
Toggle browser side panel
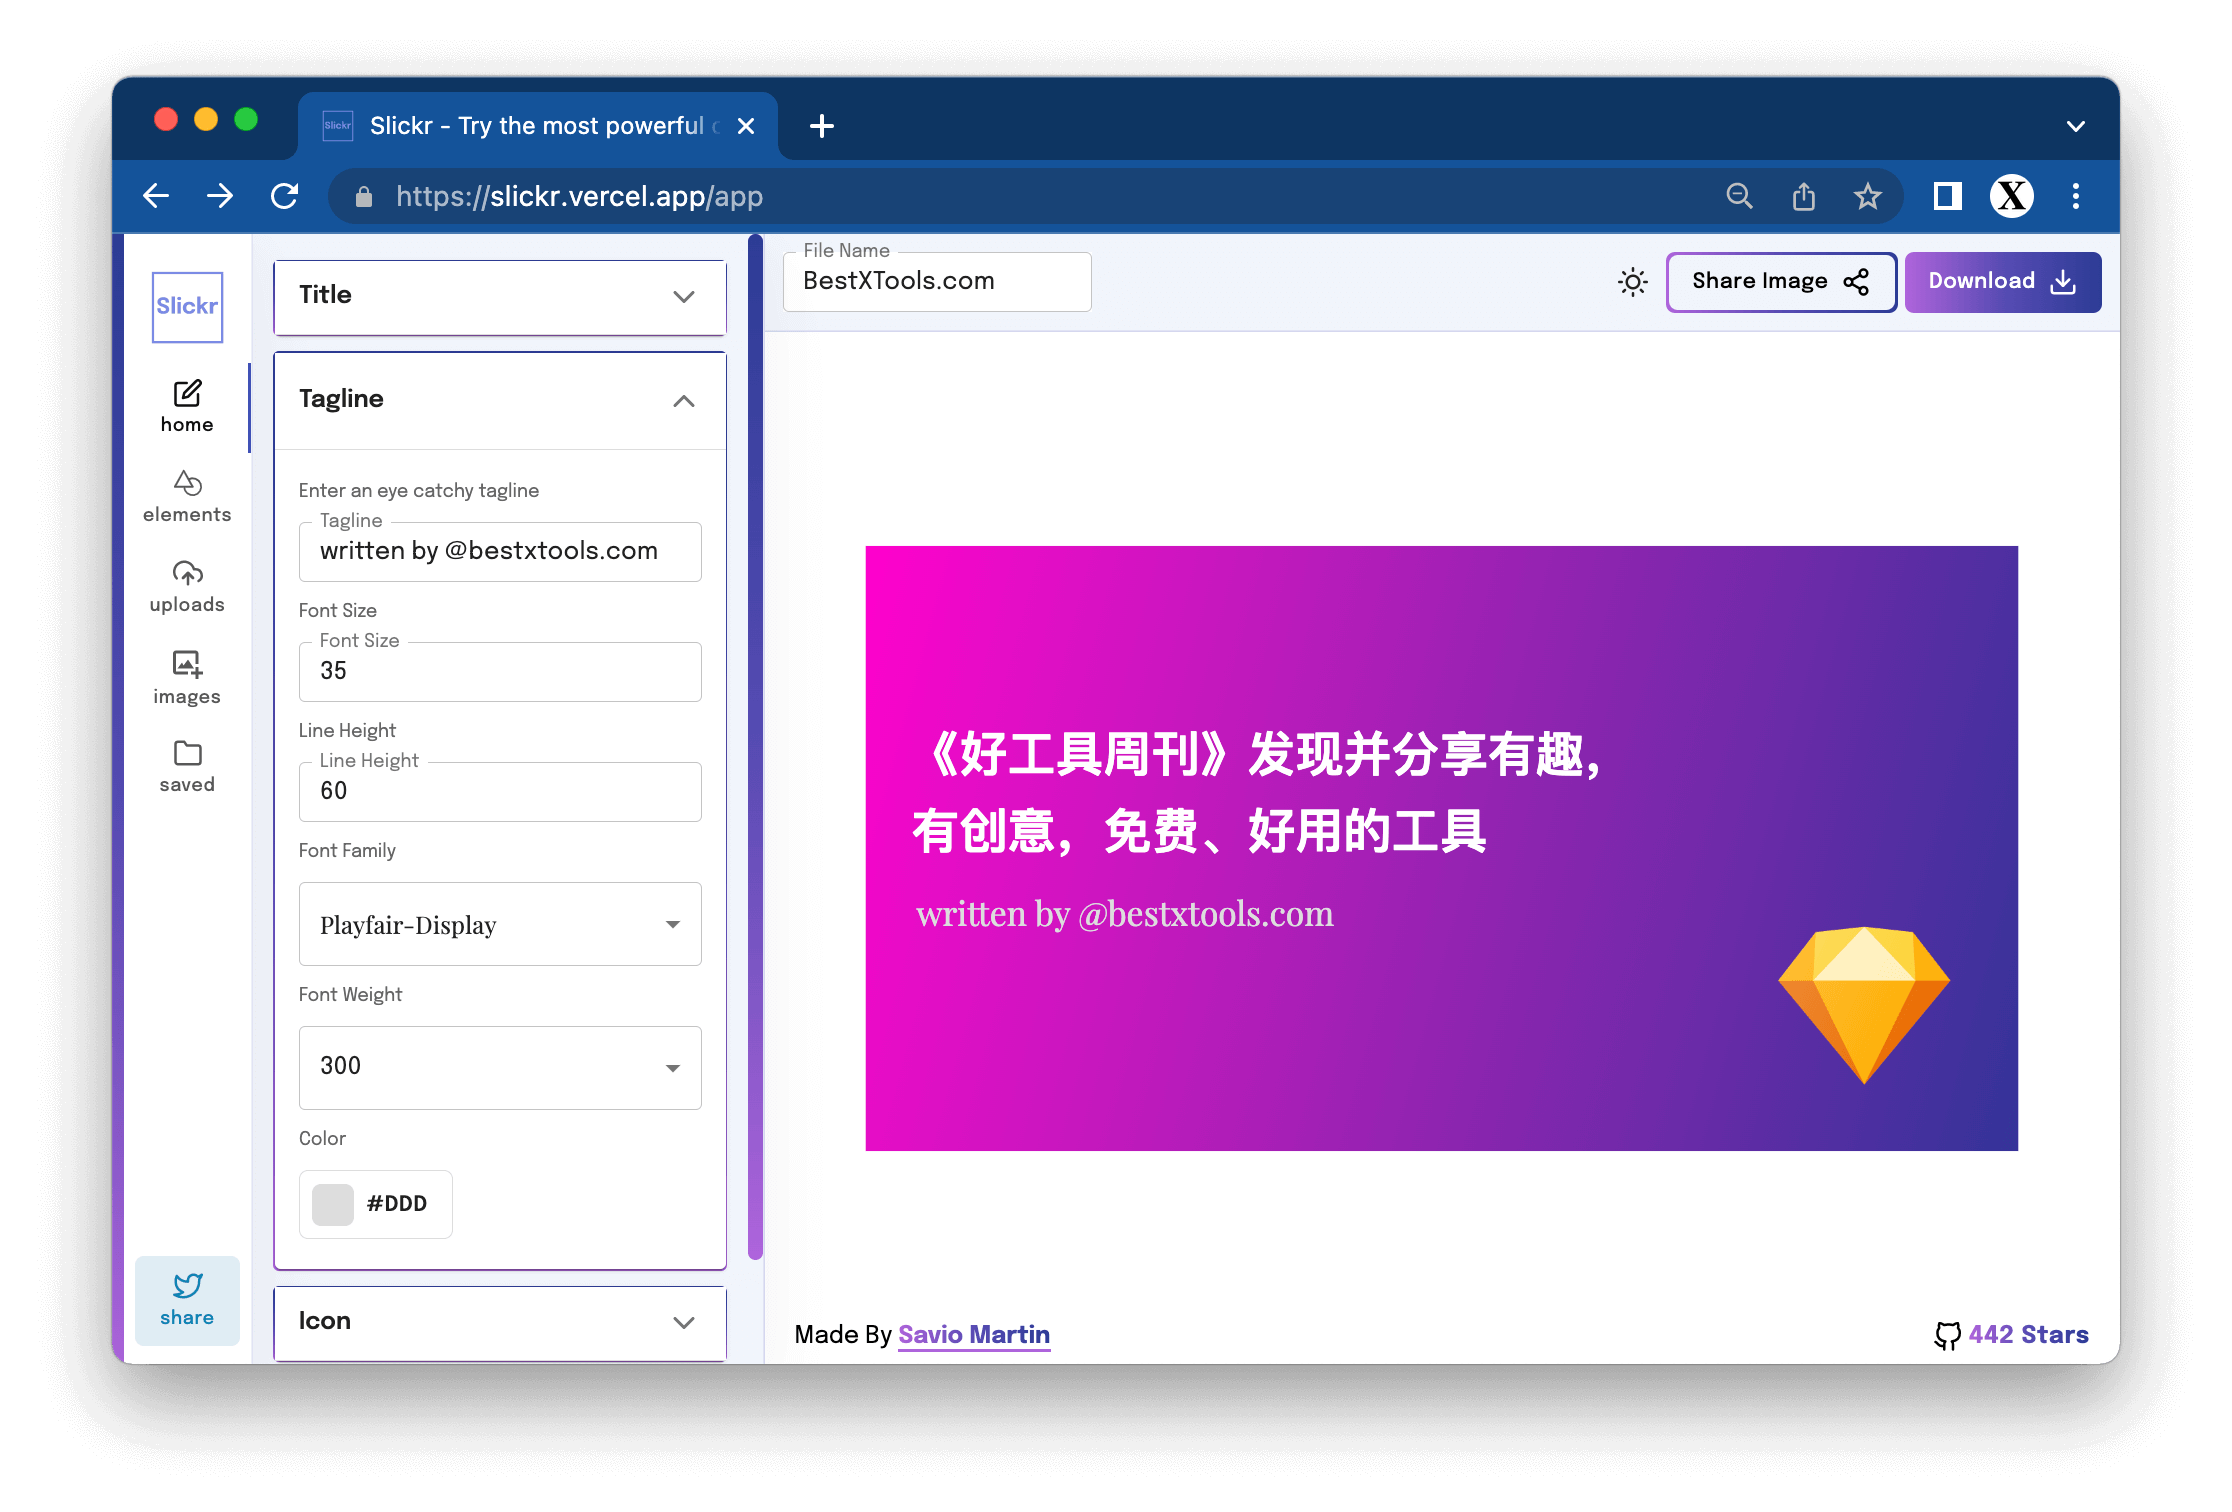pos(1946,196)
